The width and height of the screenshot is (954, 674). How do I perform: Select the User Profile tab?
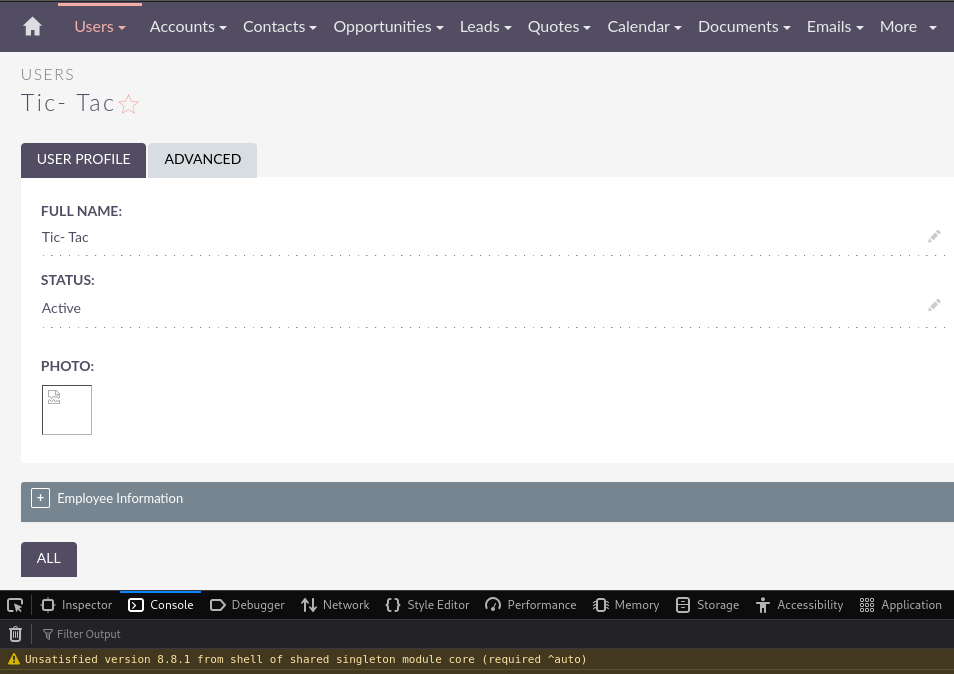point(83,160)
